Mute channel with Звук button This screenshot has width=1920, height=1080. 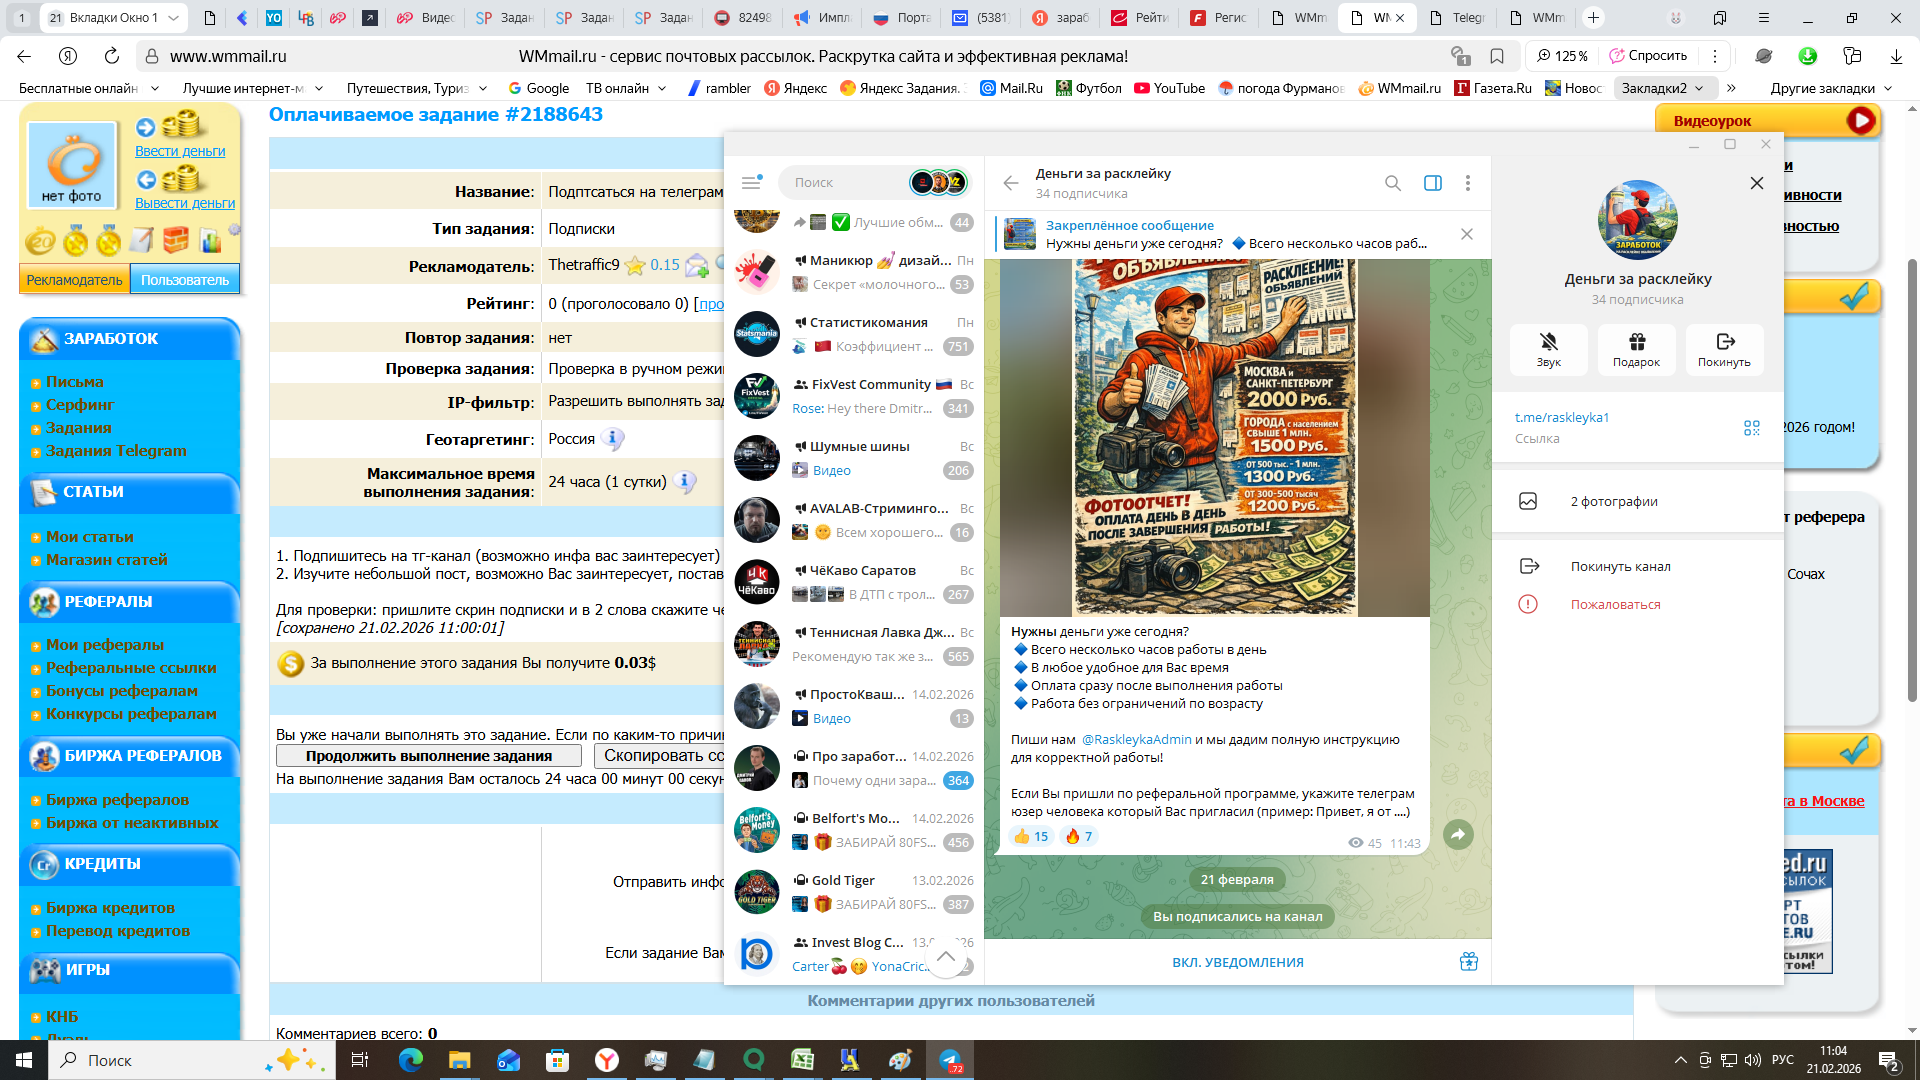click(1548, 349)
